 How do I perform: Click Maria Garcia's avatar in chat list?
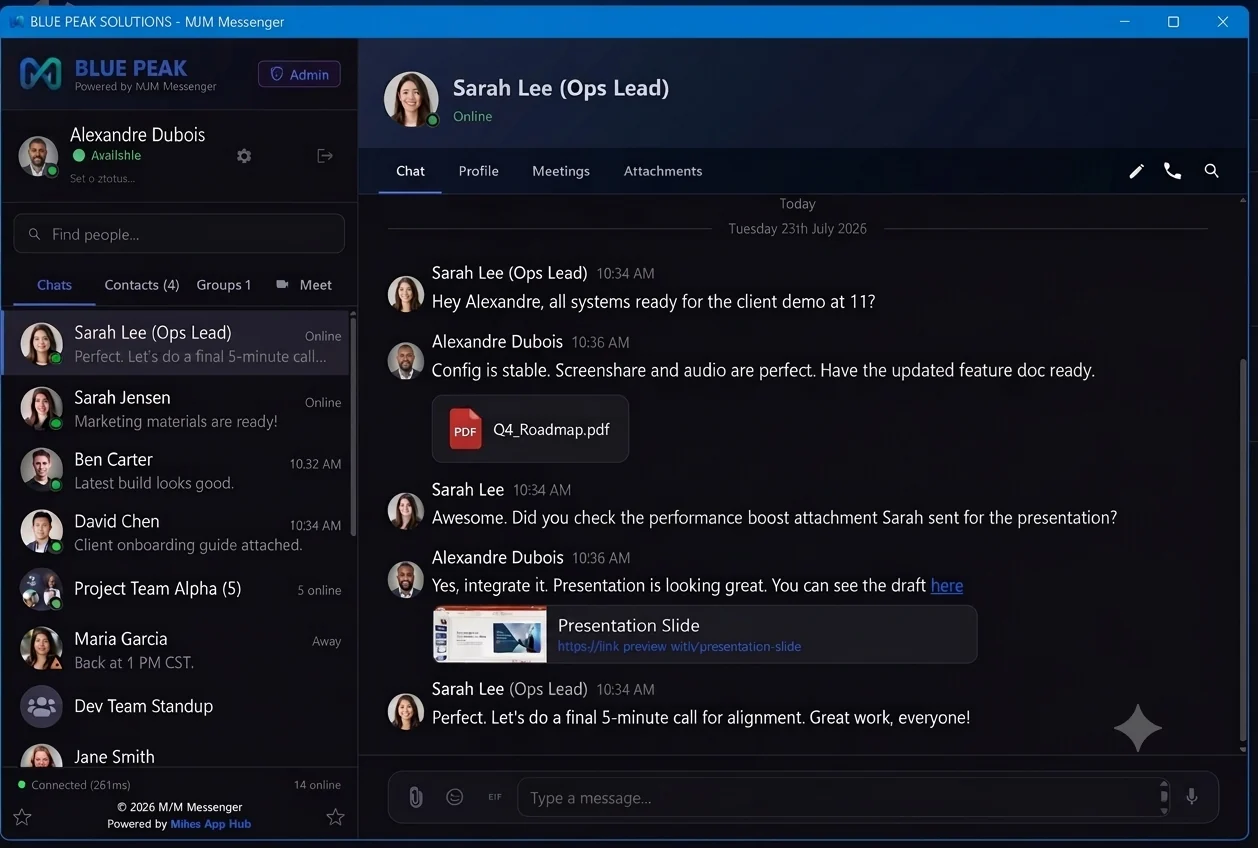coord(41,649)
